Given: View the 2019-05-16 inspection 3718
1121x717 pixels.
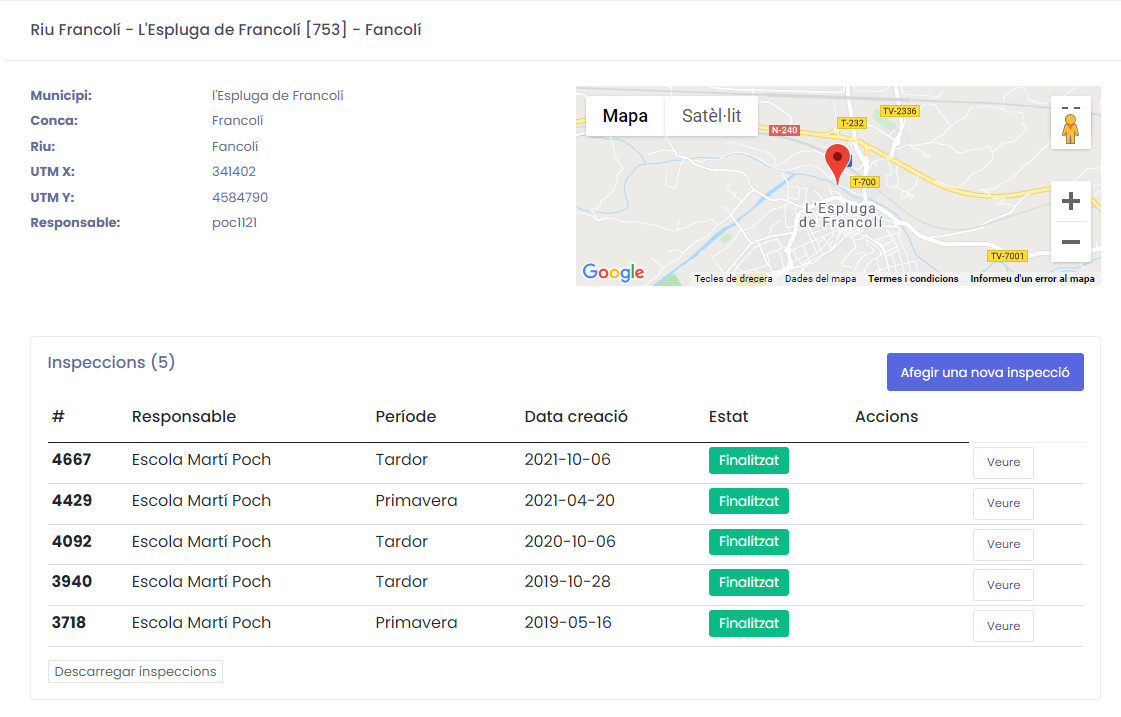Looking at the screenshot, I should pos(1003,626).
